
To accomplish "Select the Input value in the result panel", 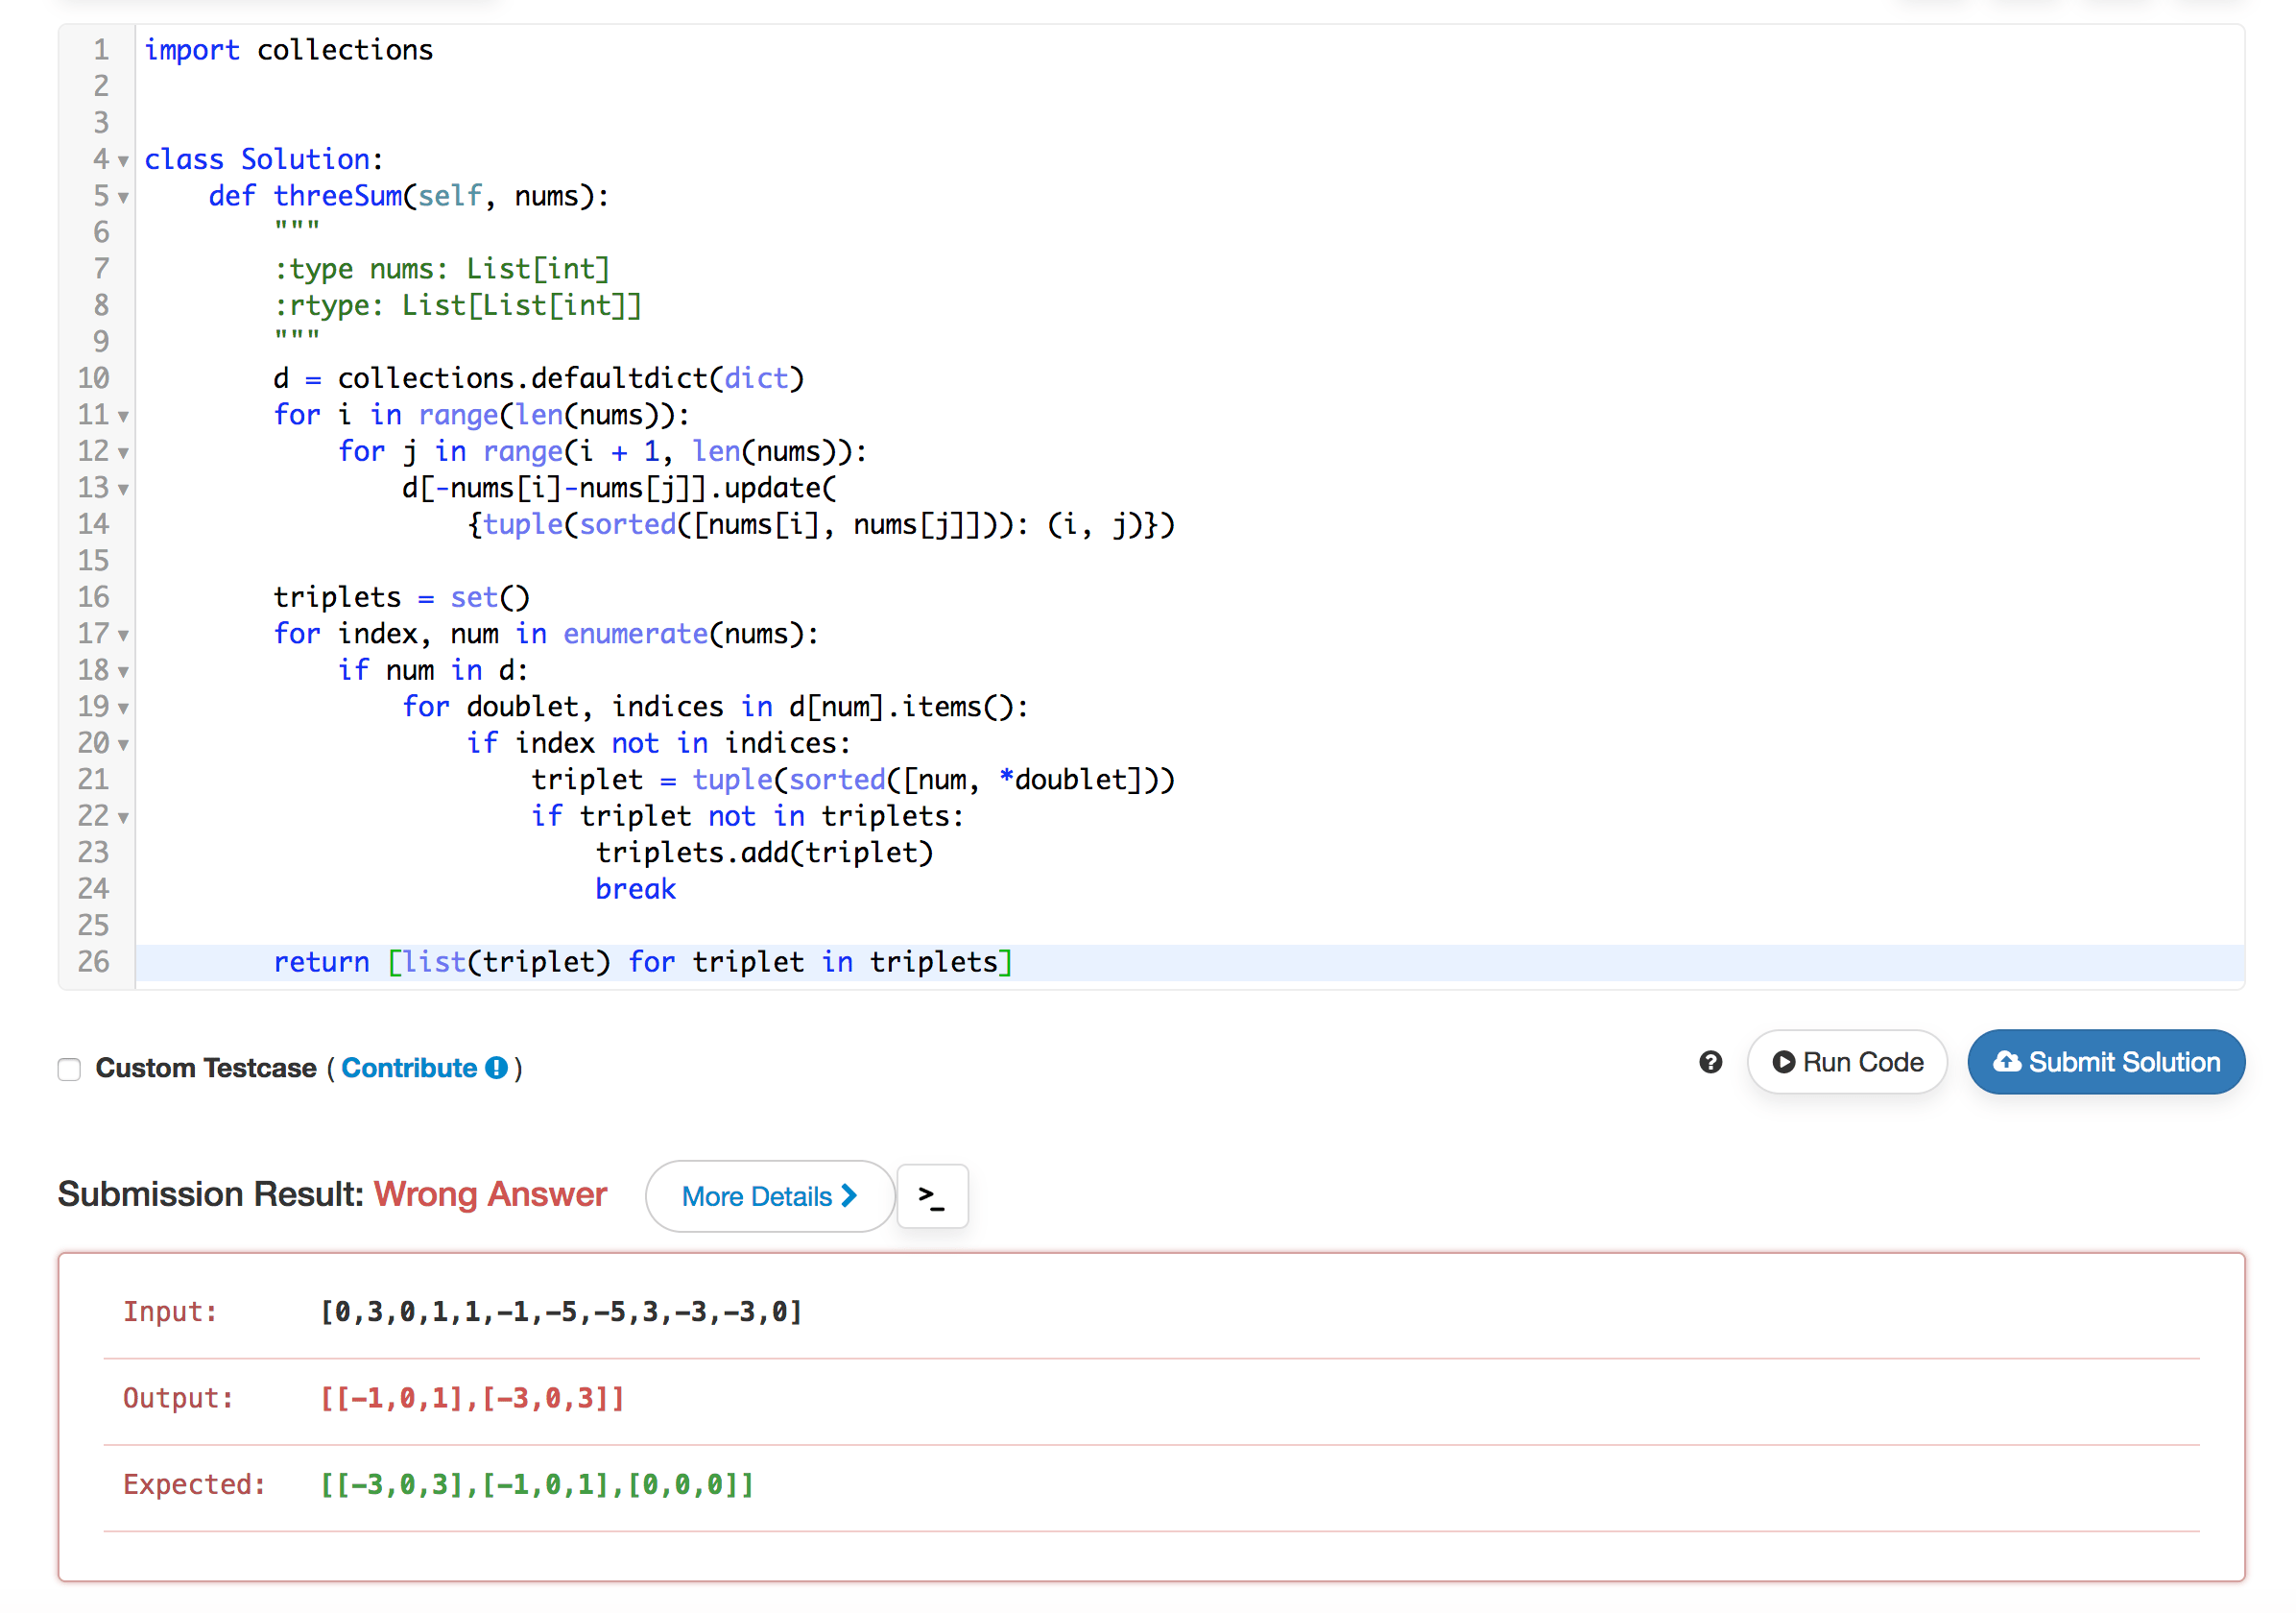I will pyautogui.click(x=560, y=1311).
